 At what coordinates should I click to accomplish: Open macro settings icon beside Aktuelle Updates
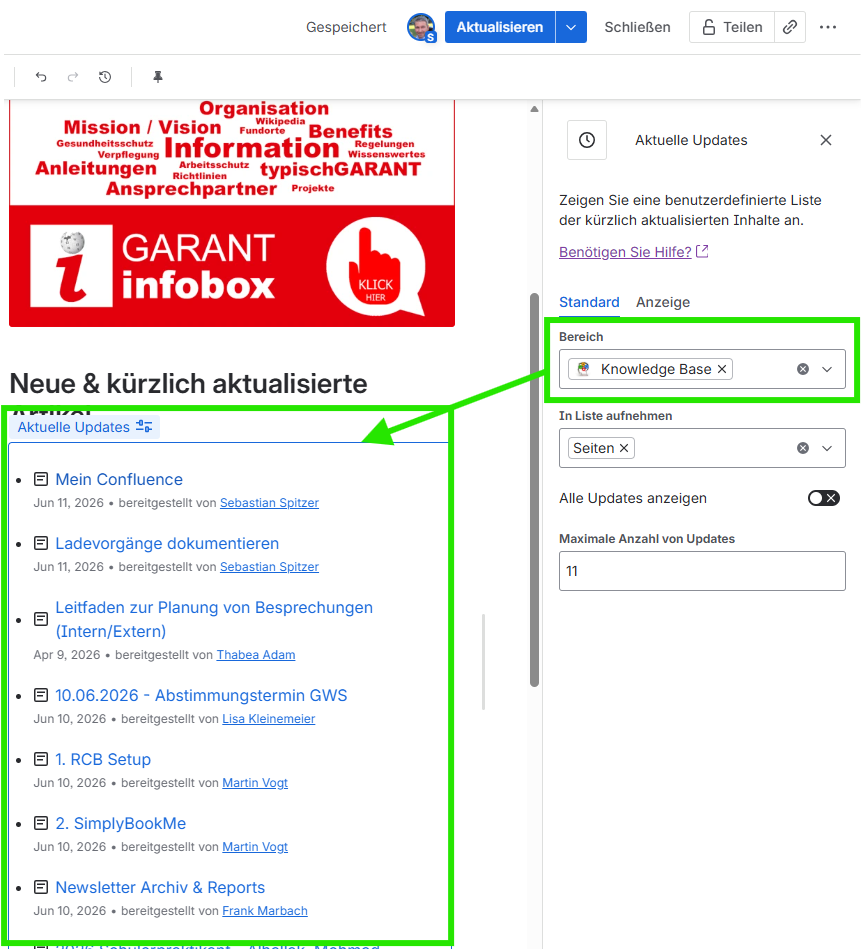tap(144, 427)
